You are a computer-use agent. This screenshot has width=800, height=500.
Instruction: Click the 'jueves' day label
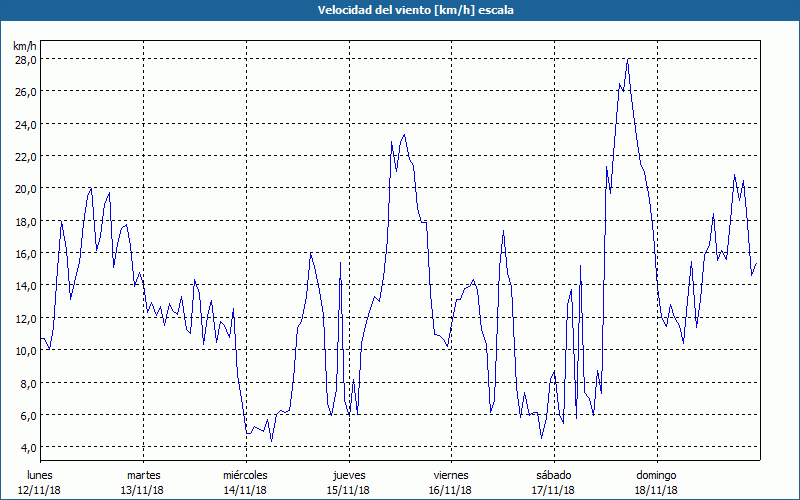click(x=349, y=475)
